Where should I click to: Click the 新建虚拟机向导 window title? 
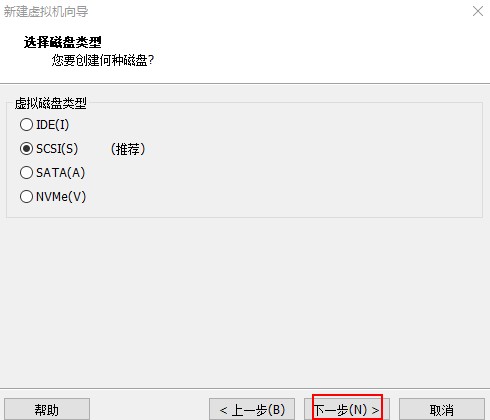pyautogui.click(x=46, y=12)
